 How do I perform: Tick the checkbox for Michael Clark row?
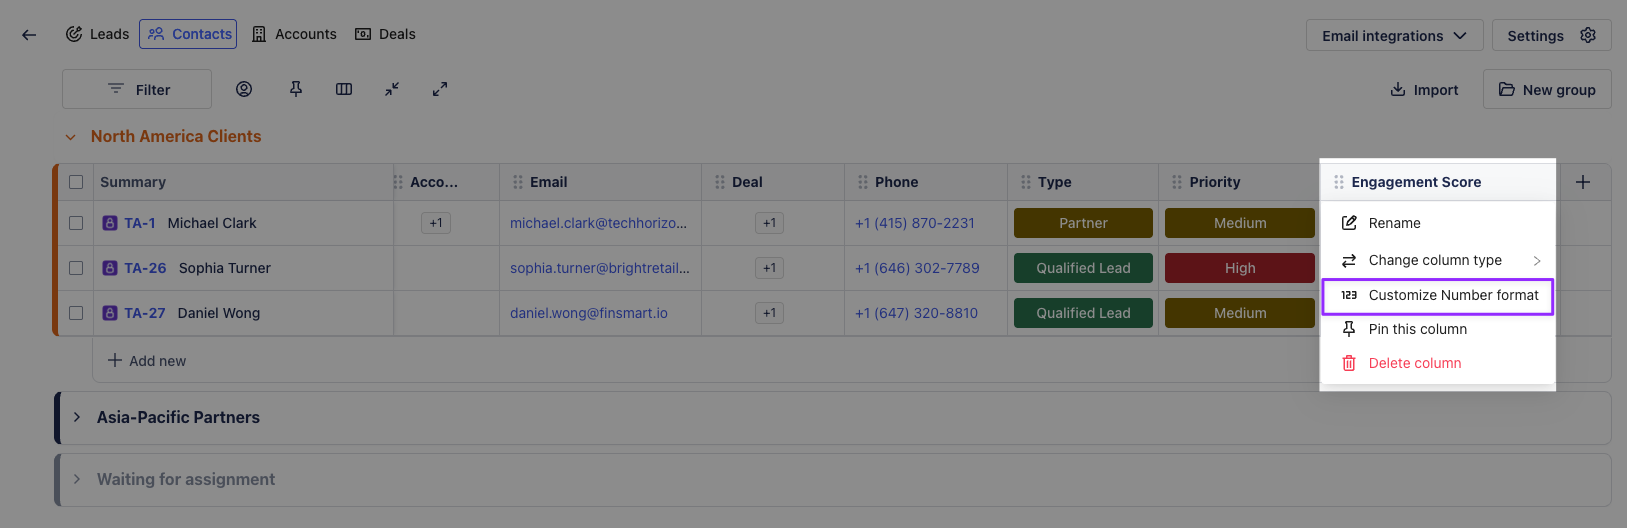(x=76, y=223)
